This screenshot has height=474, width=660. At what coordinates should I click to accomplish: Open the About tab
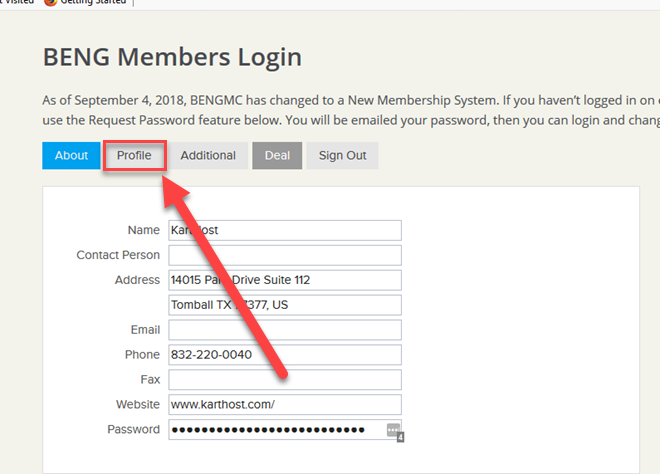pos(71,155)
